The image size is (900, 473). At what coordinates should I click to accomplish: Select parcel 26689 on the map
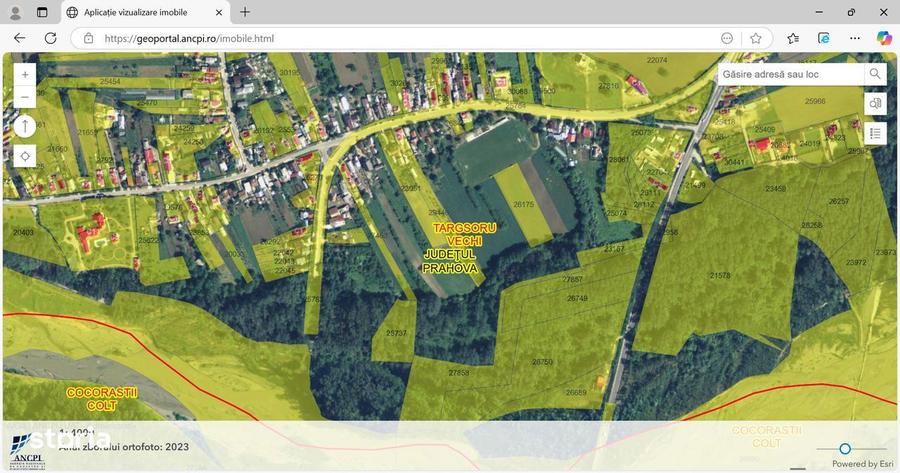[x=576, y=393]
